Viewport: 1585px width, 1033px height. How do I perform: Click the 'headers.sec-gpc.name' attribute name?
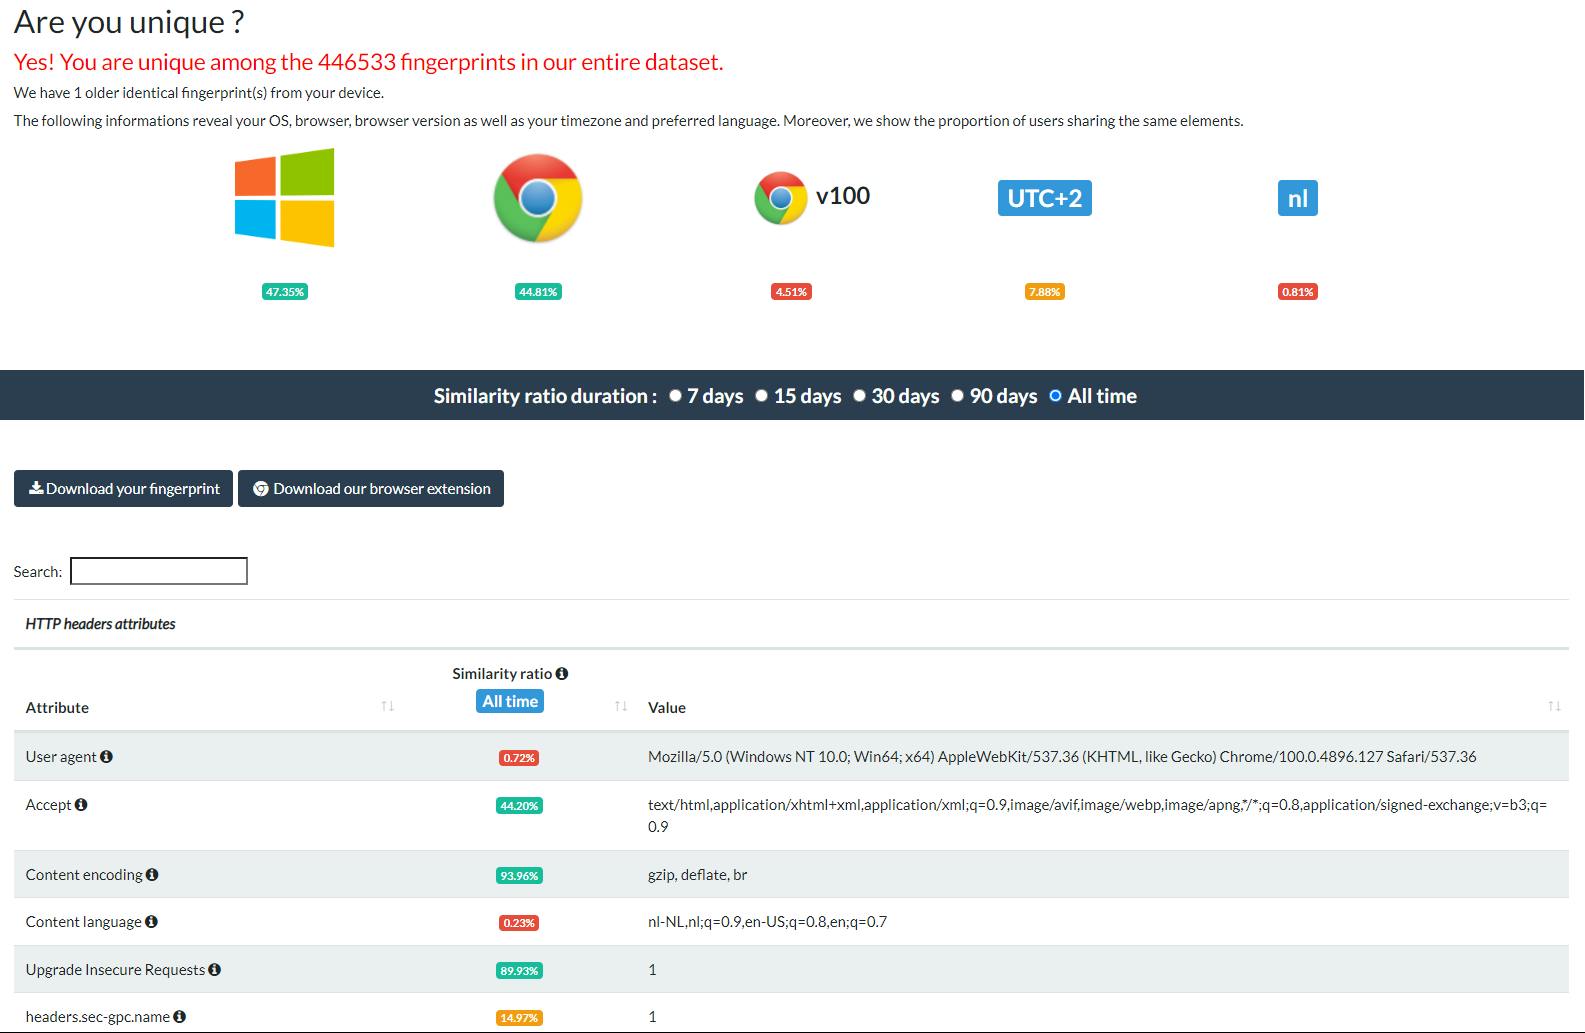[98, 1017]
